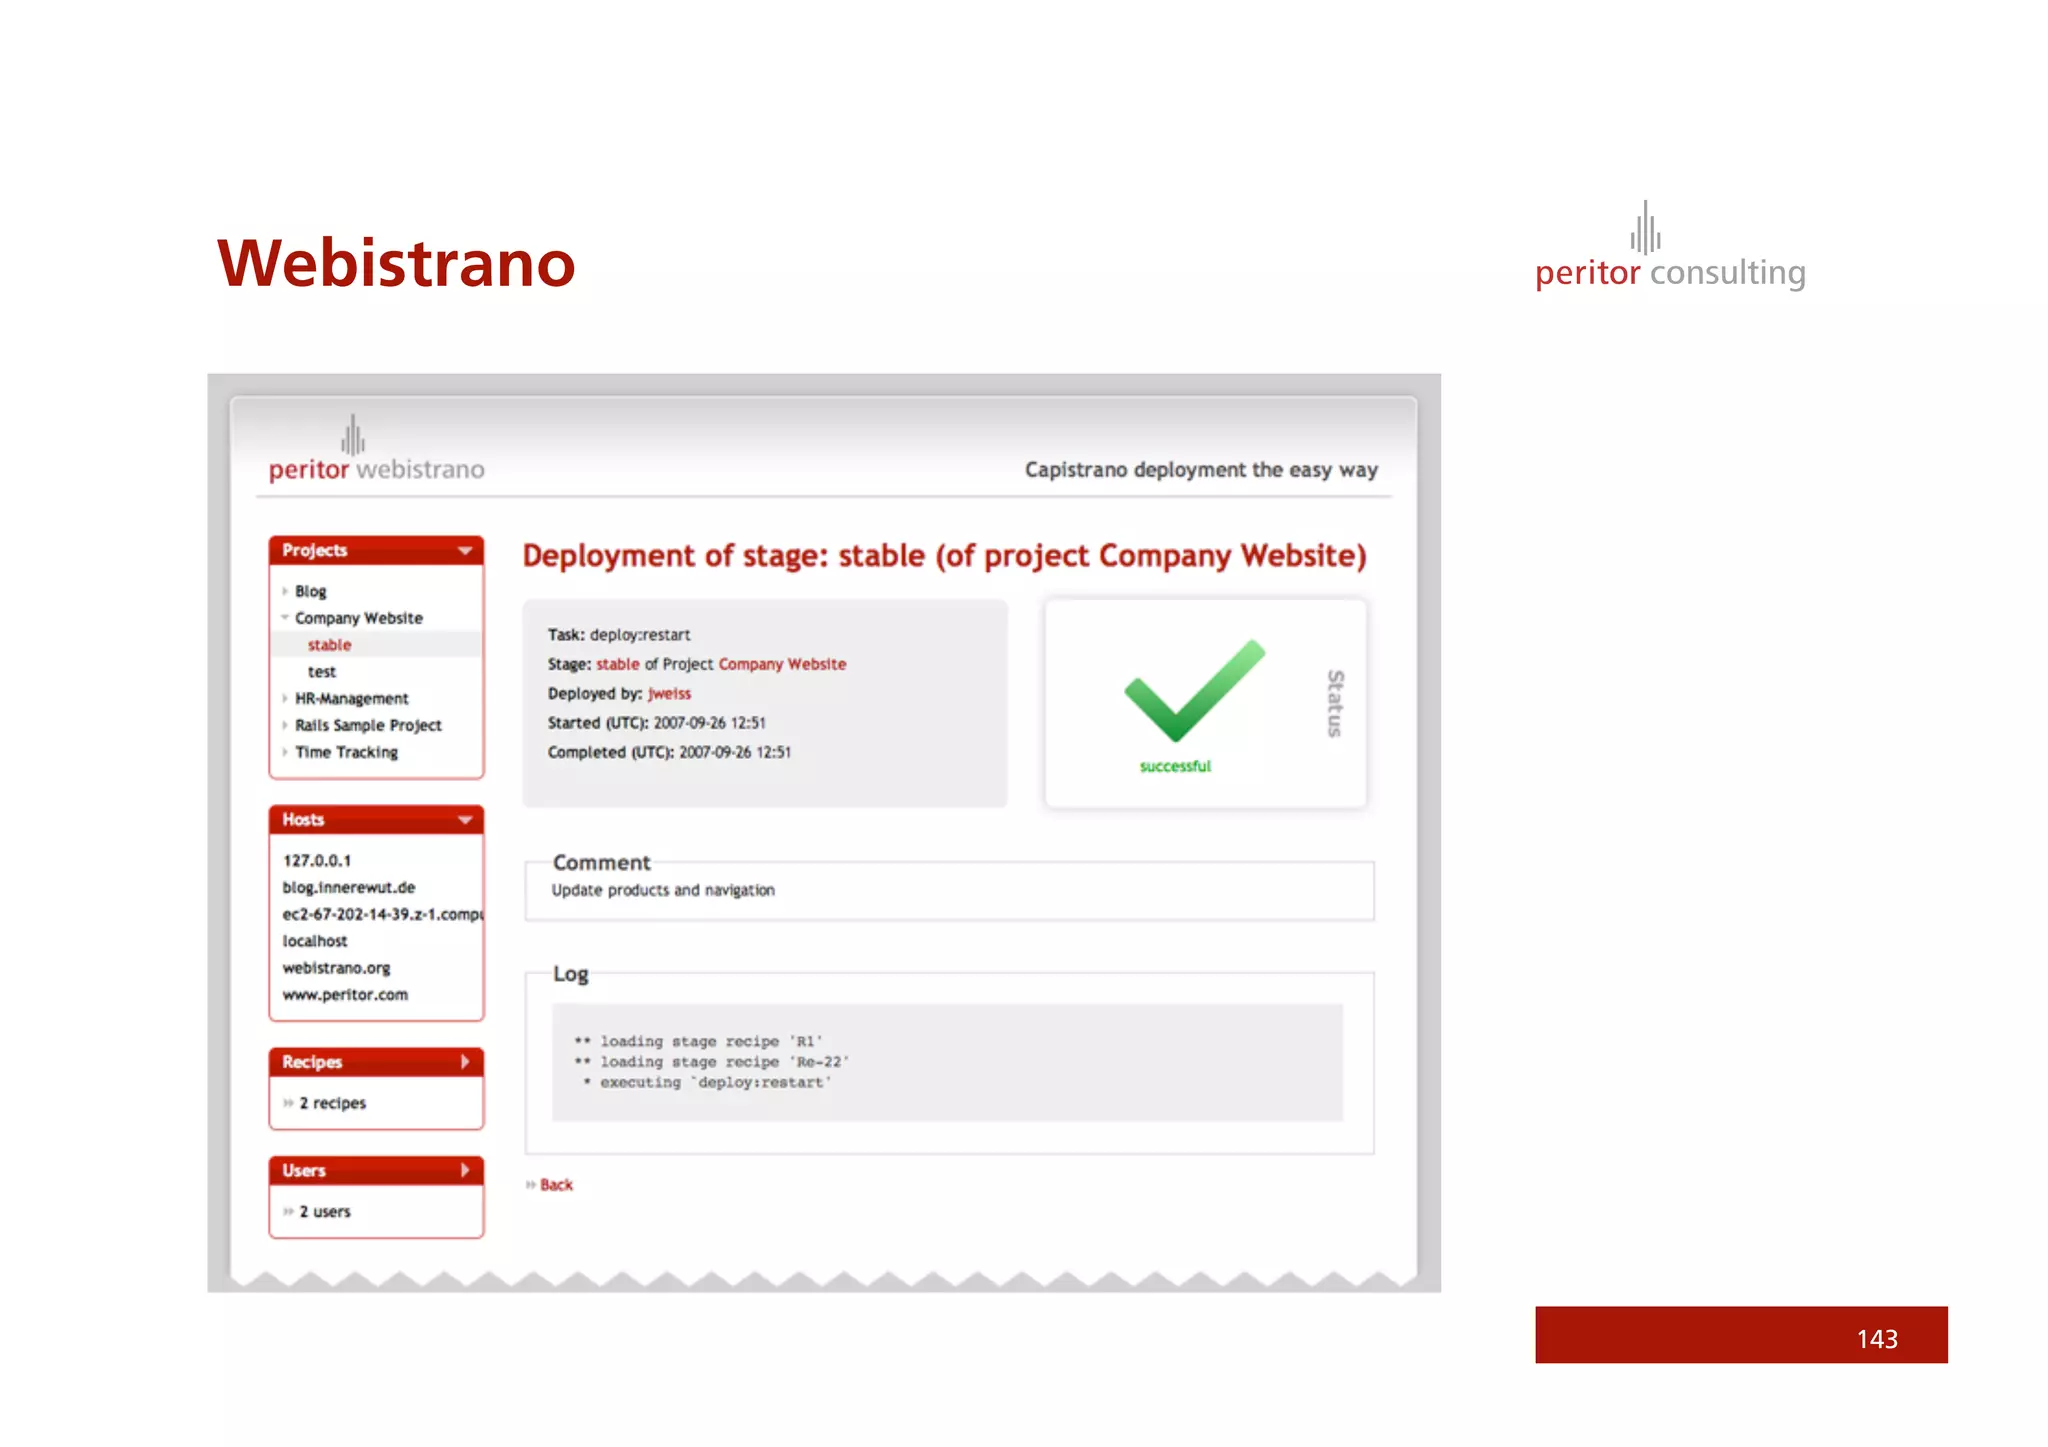
Task: Open the HR-Management project
Action: tap(352, 698)
